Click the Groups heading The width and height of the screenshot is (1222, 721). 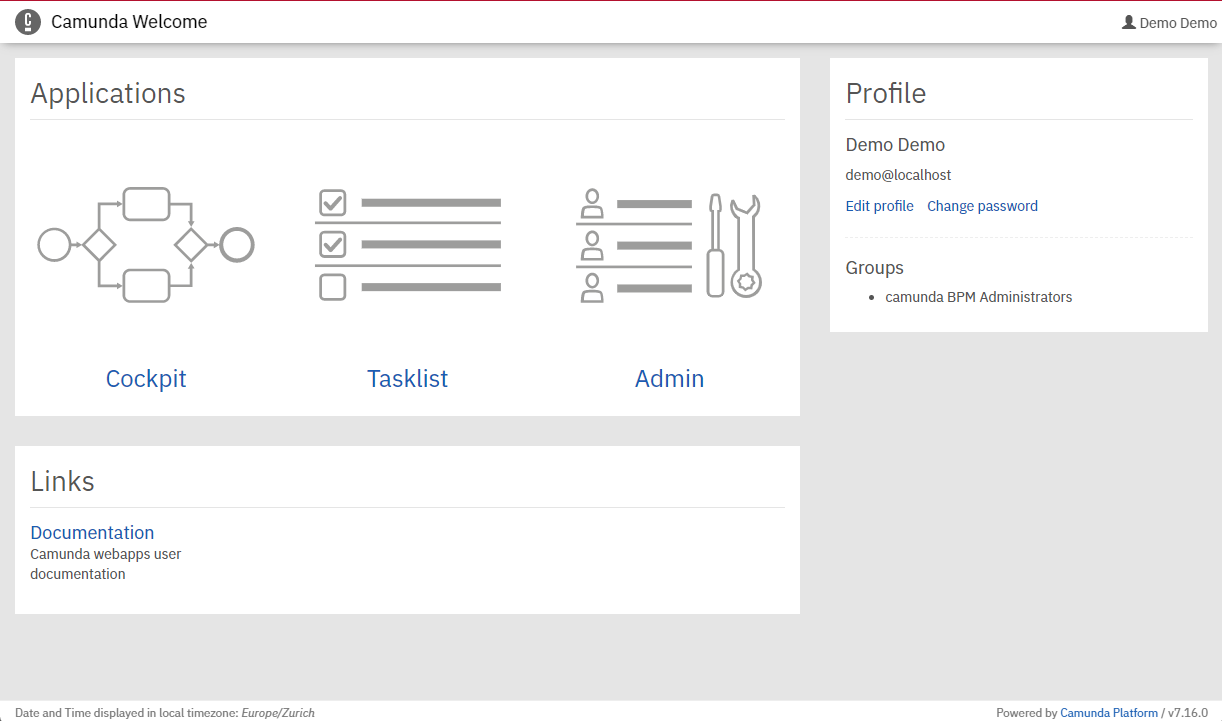875,268
